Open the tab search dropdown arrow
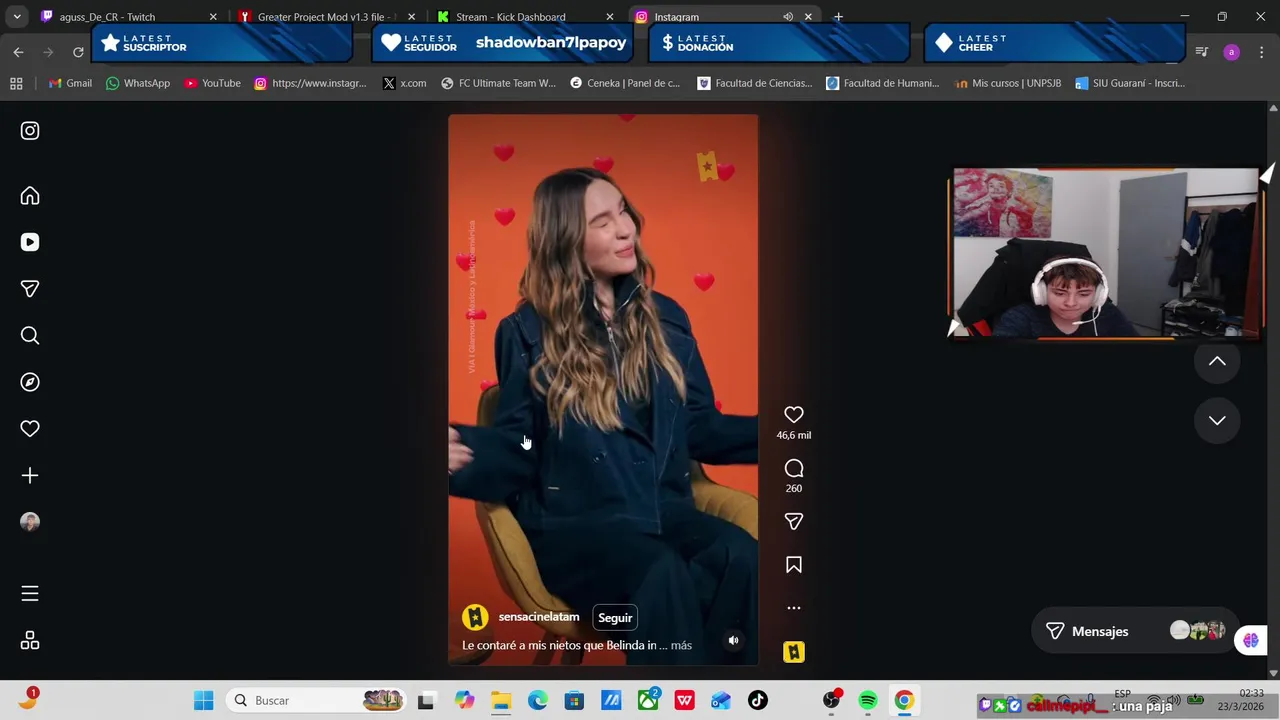Image resolution: width=1280 pixels, height=720 pixels. 17,17
